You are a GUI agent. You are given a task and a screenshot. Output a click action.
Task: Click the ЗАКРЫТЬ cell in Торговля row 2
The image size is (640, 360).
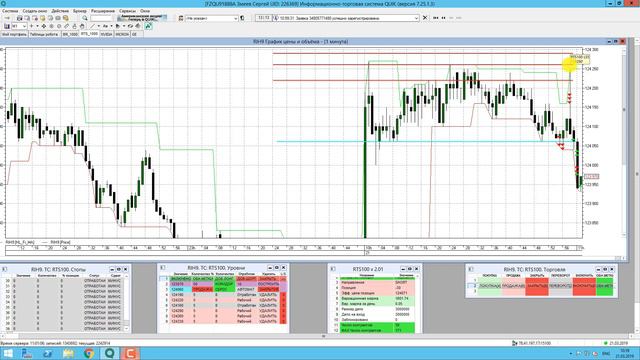pos(537,286)
